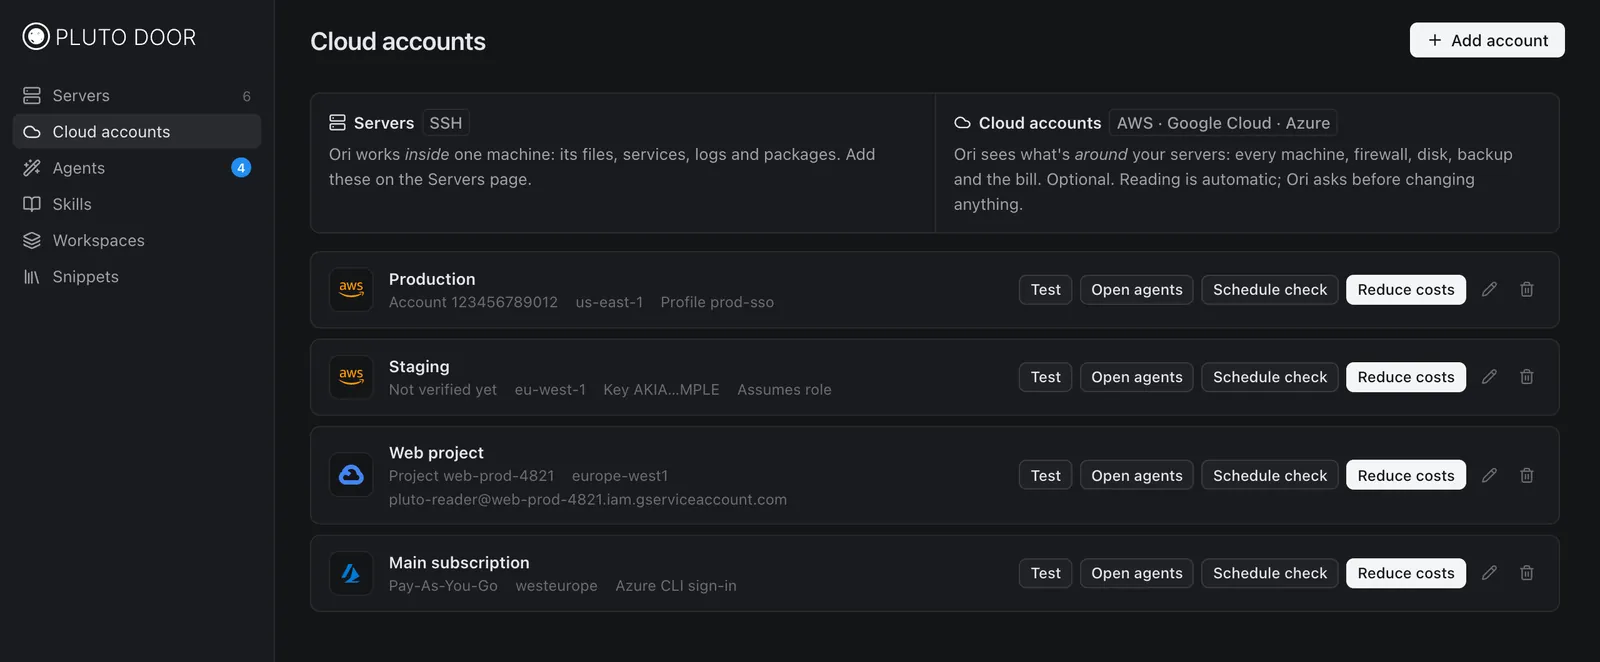The height and width of the screenshot is (662, 1600).
Task: Click the Web project account name
Action: (436, 453)
